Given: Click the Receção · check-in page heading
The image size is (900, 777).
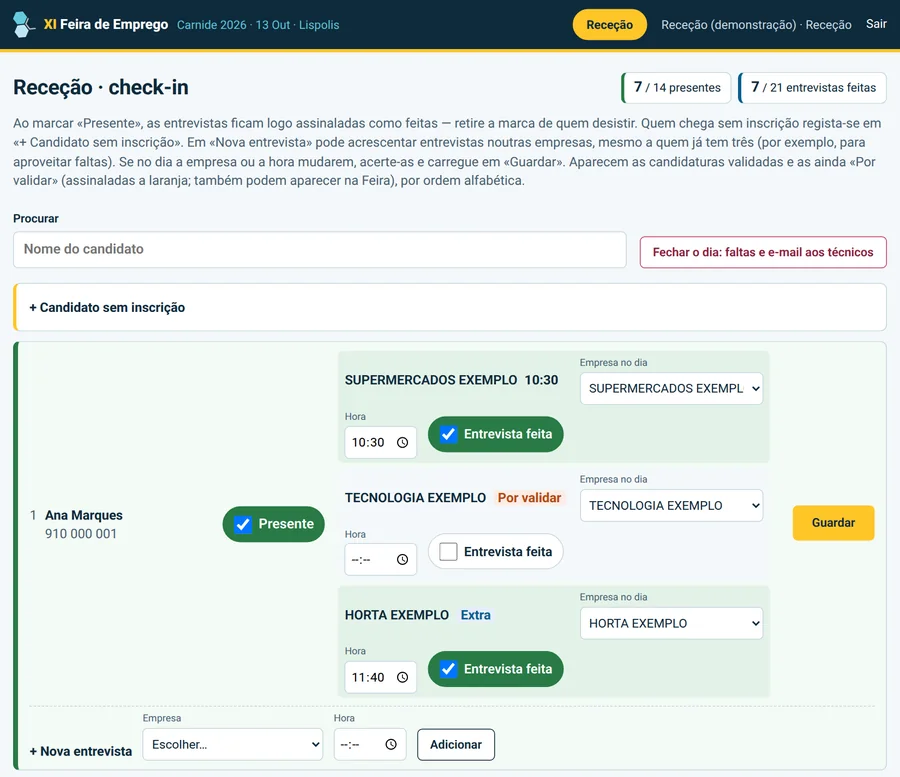Looking at the screenshot, I should coord(101,87).
